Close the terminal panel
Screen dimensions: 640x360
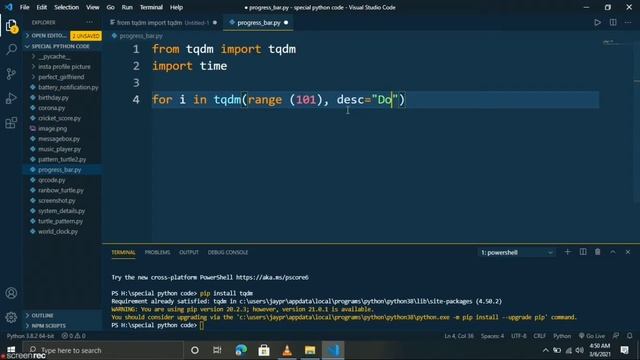click(628, 252)
